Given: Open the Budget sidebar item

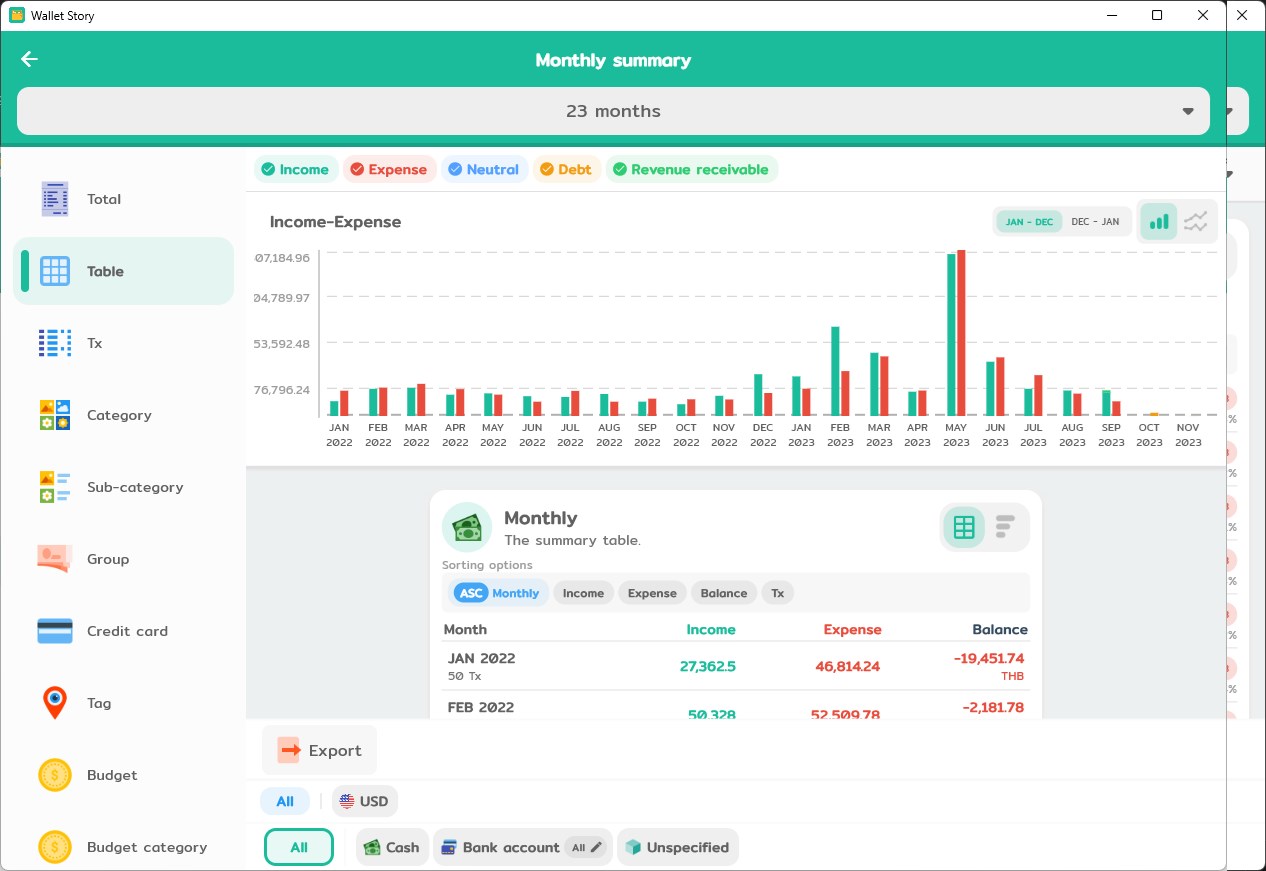Looking at the screenshot, I should [124, 775].
